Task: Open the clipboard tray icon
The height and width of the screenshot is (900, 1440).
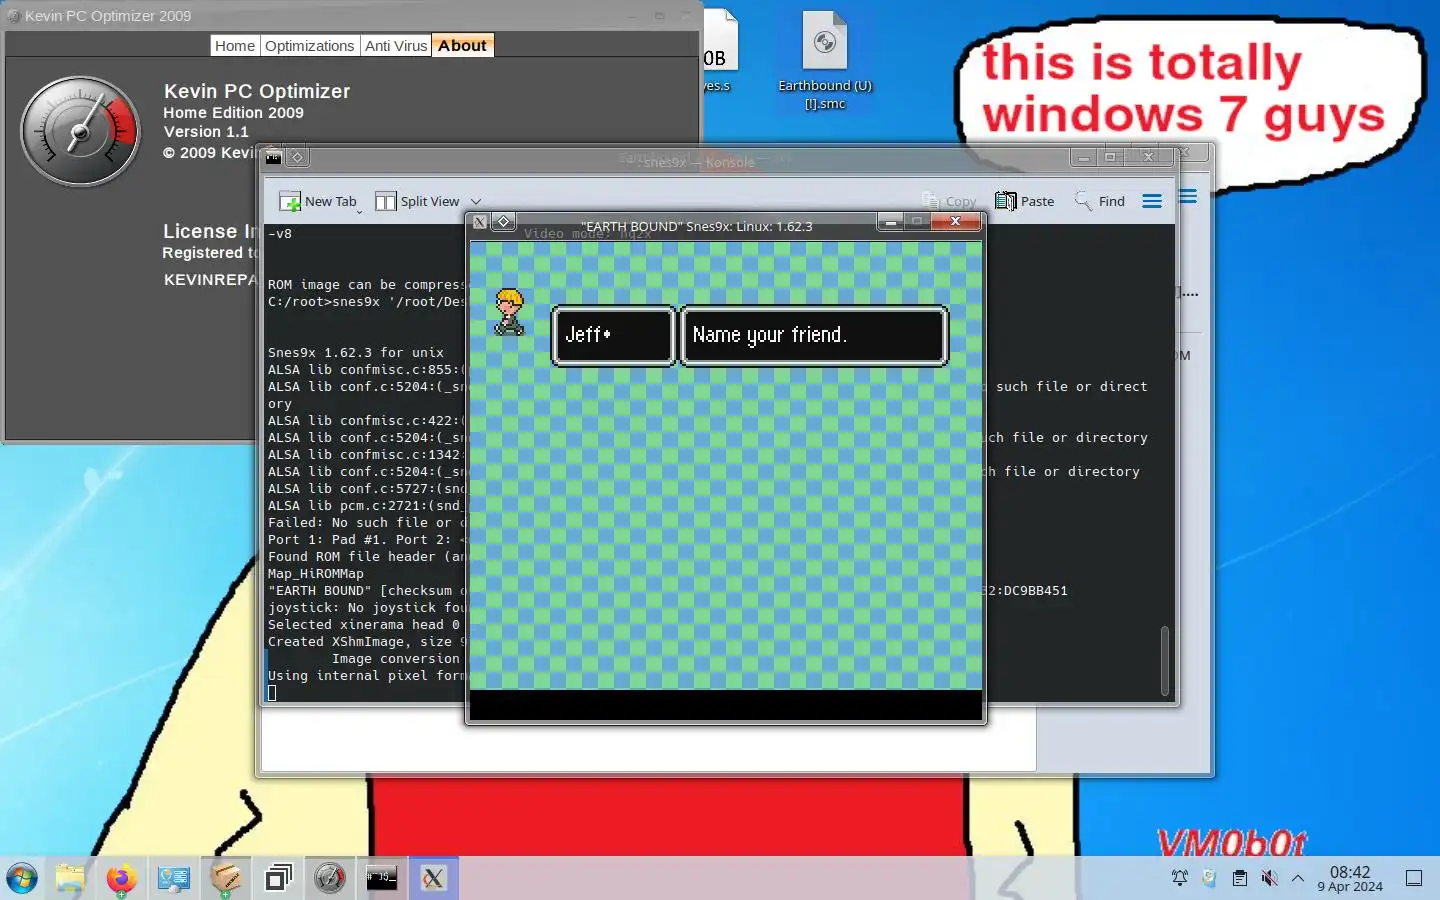Action: tap(1239, 879)
